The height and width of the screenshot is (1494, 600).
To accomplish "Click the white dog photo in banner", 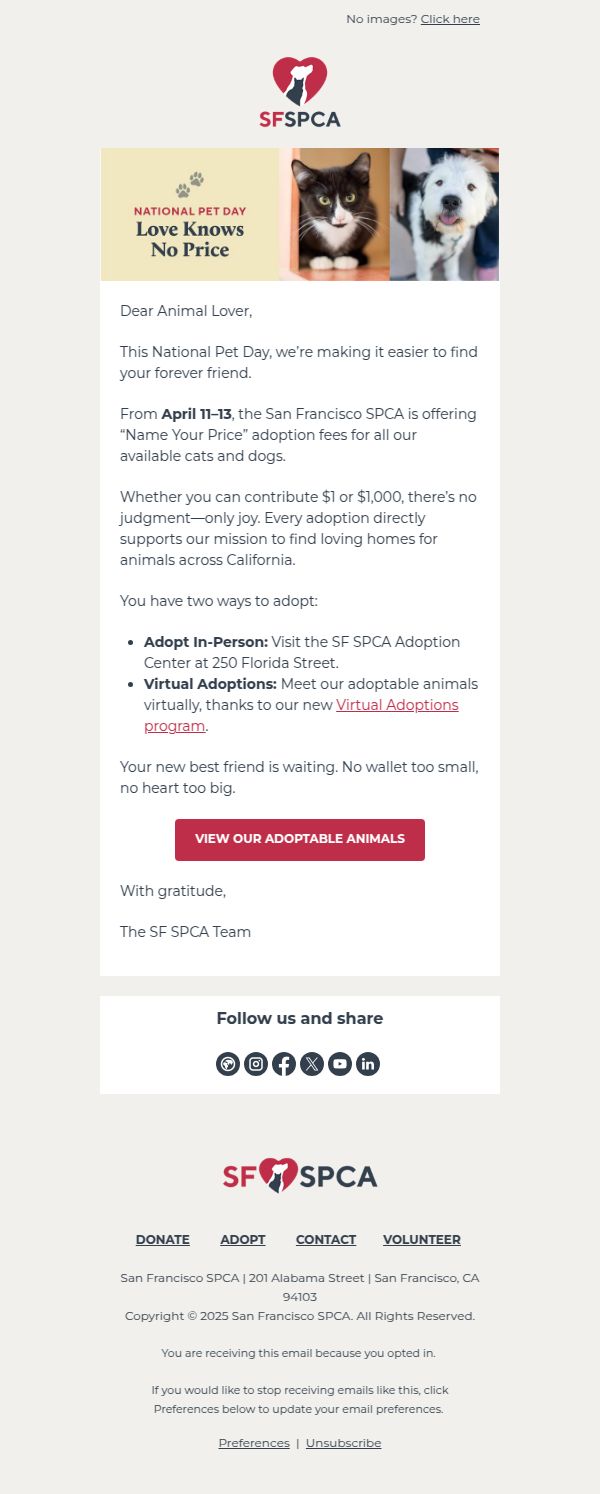I will coord(444,215).
